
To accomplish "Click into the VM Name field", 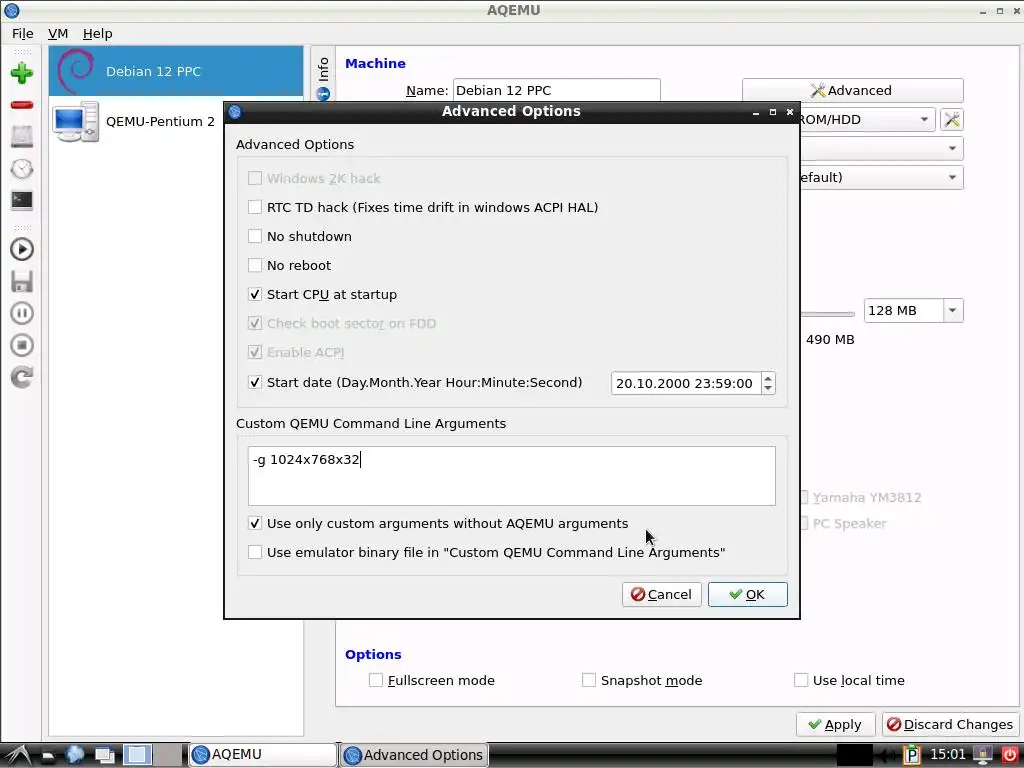I will click(x=556, y=90).
